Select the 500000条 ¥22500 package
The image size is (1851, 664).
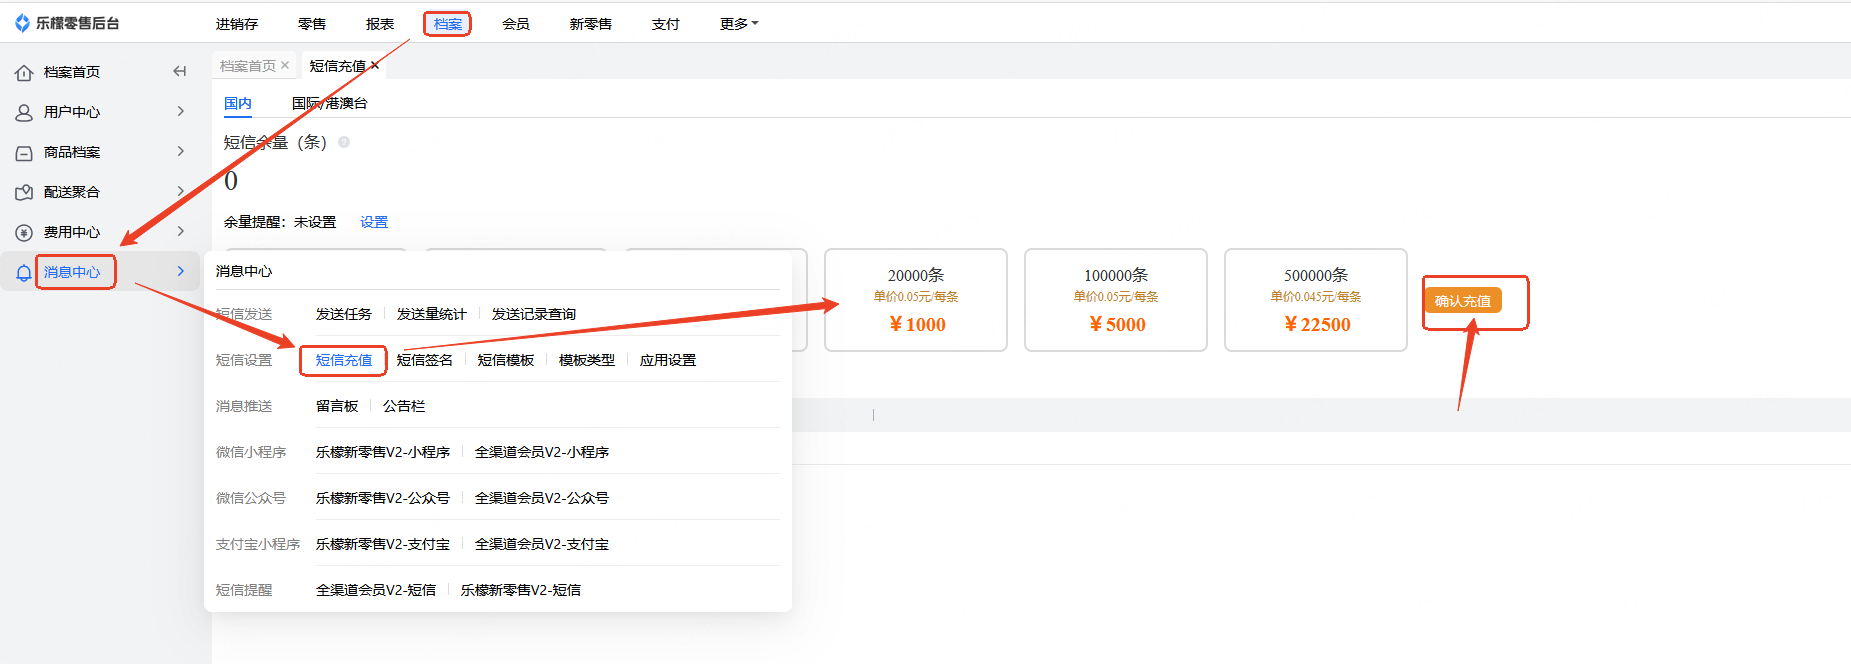click(1316, 300)
